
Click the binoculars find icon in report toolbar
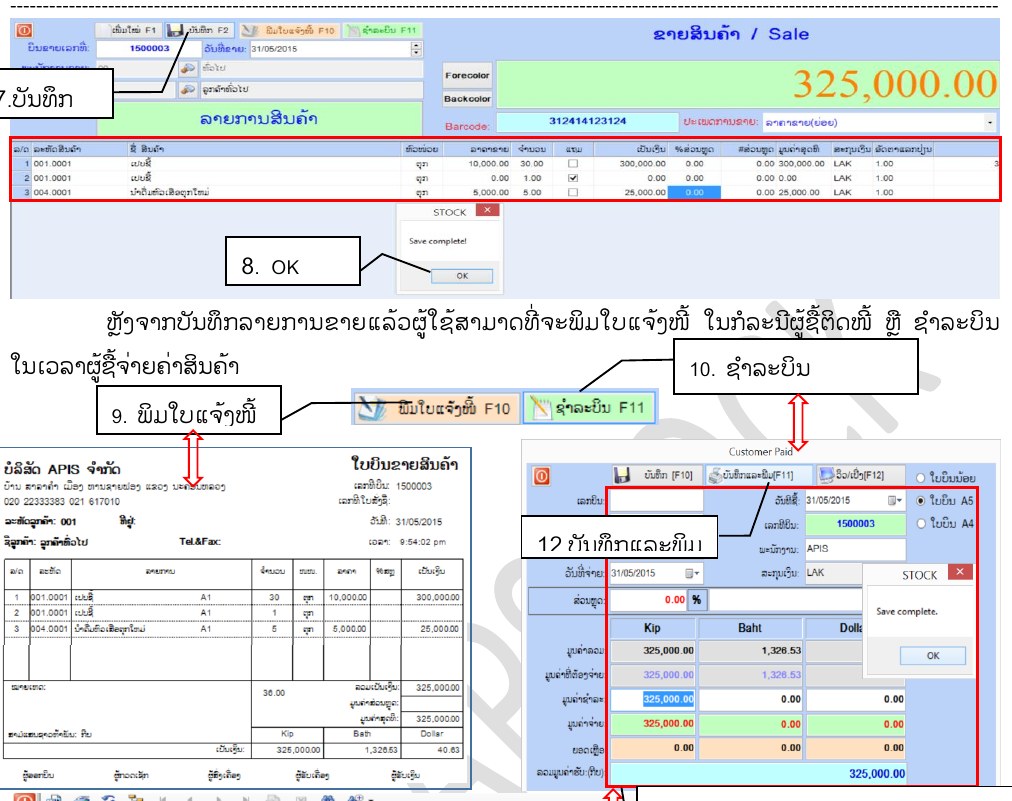coord(328,798)
